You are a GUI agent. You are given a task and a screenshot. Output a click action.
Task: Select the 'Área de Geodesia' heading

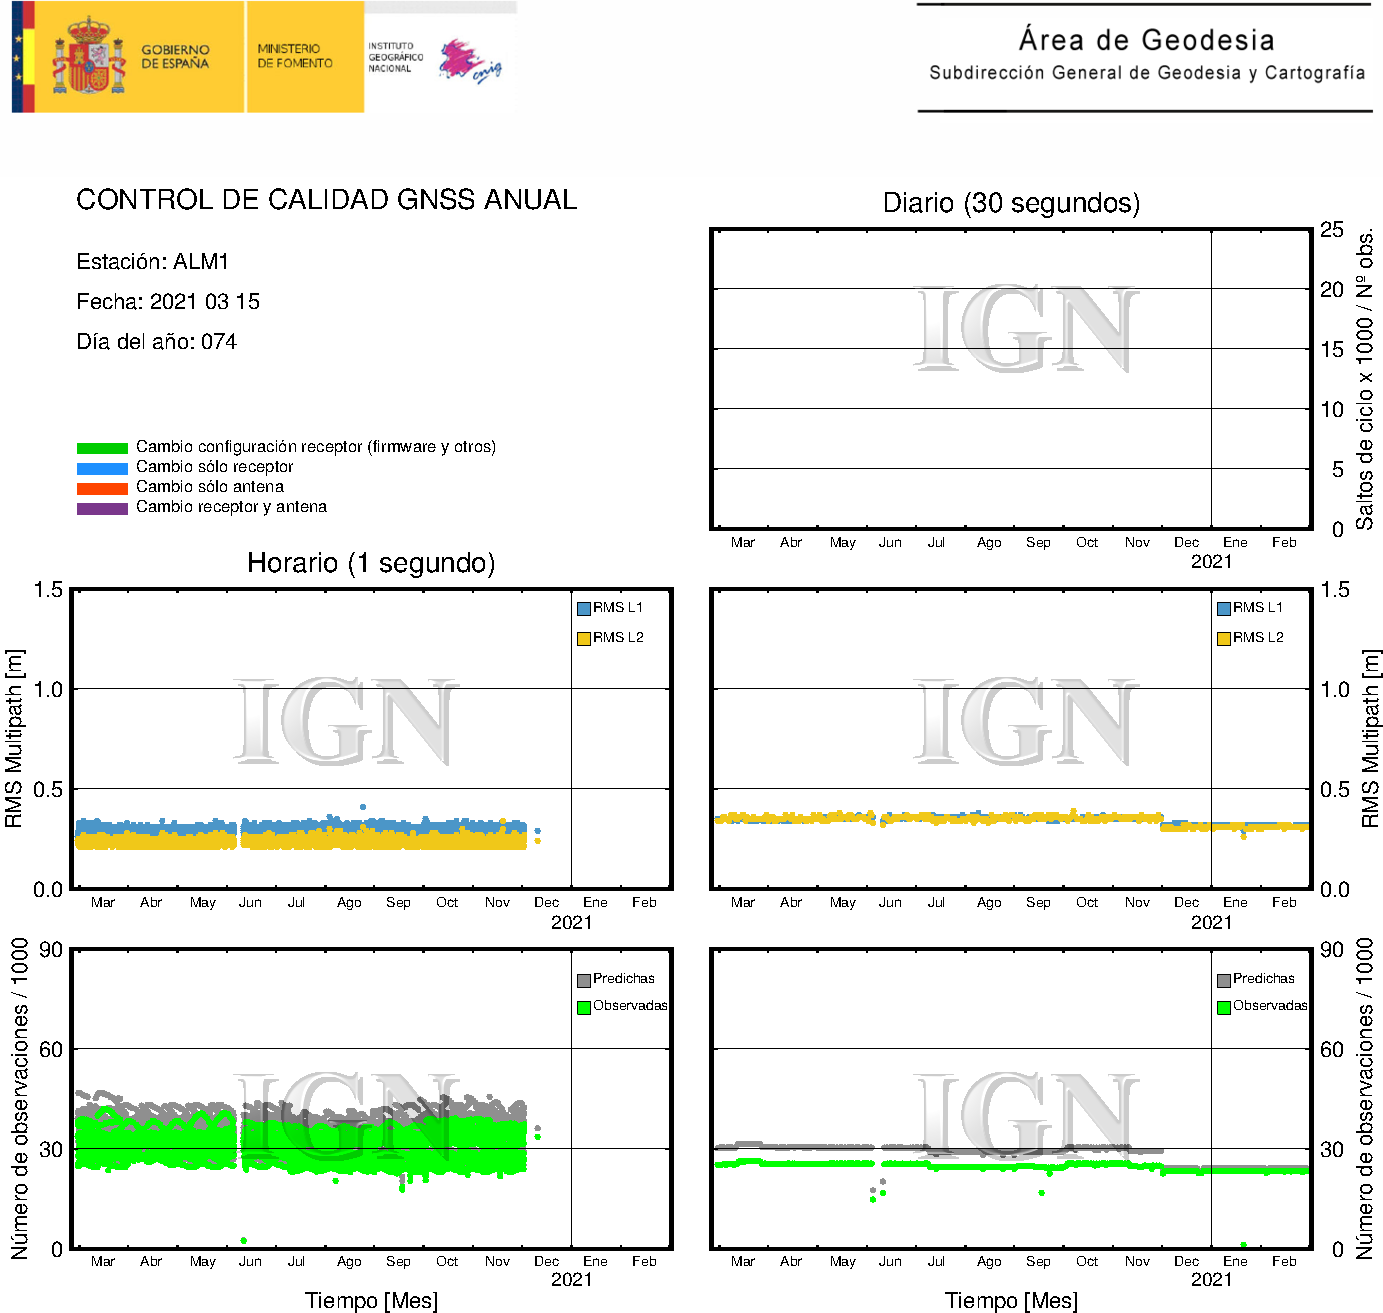(1146, 40)
